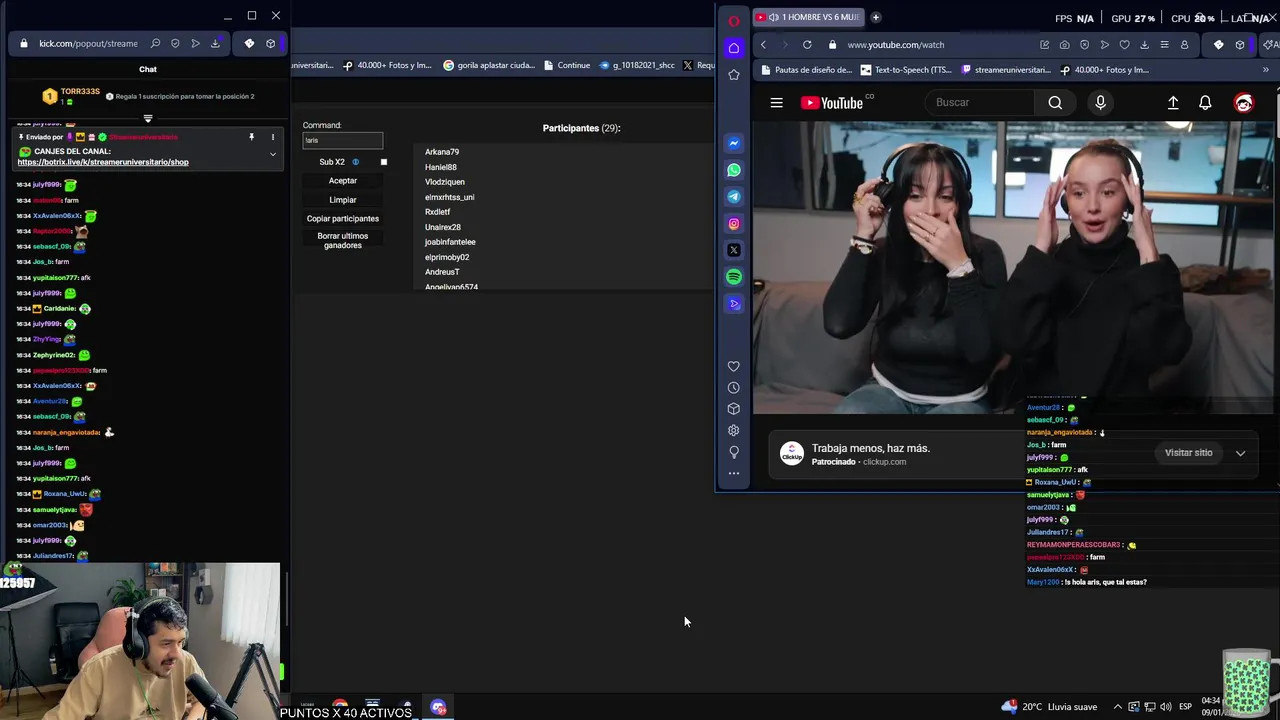Expand the pinned chat message chevron
Viewport: 1280px width, 720px height.
click(272, 154)
